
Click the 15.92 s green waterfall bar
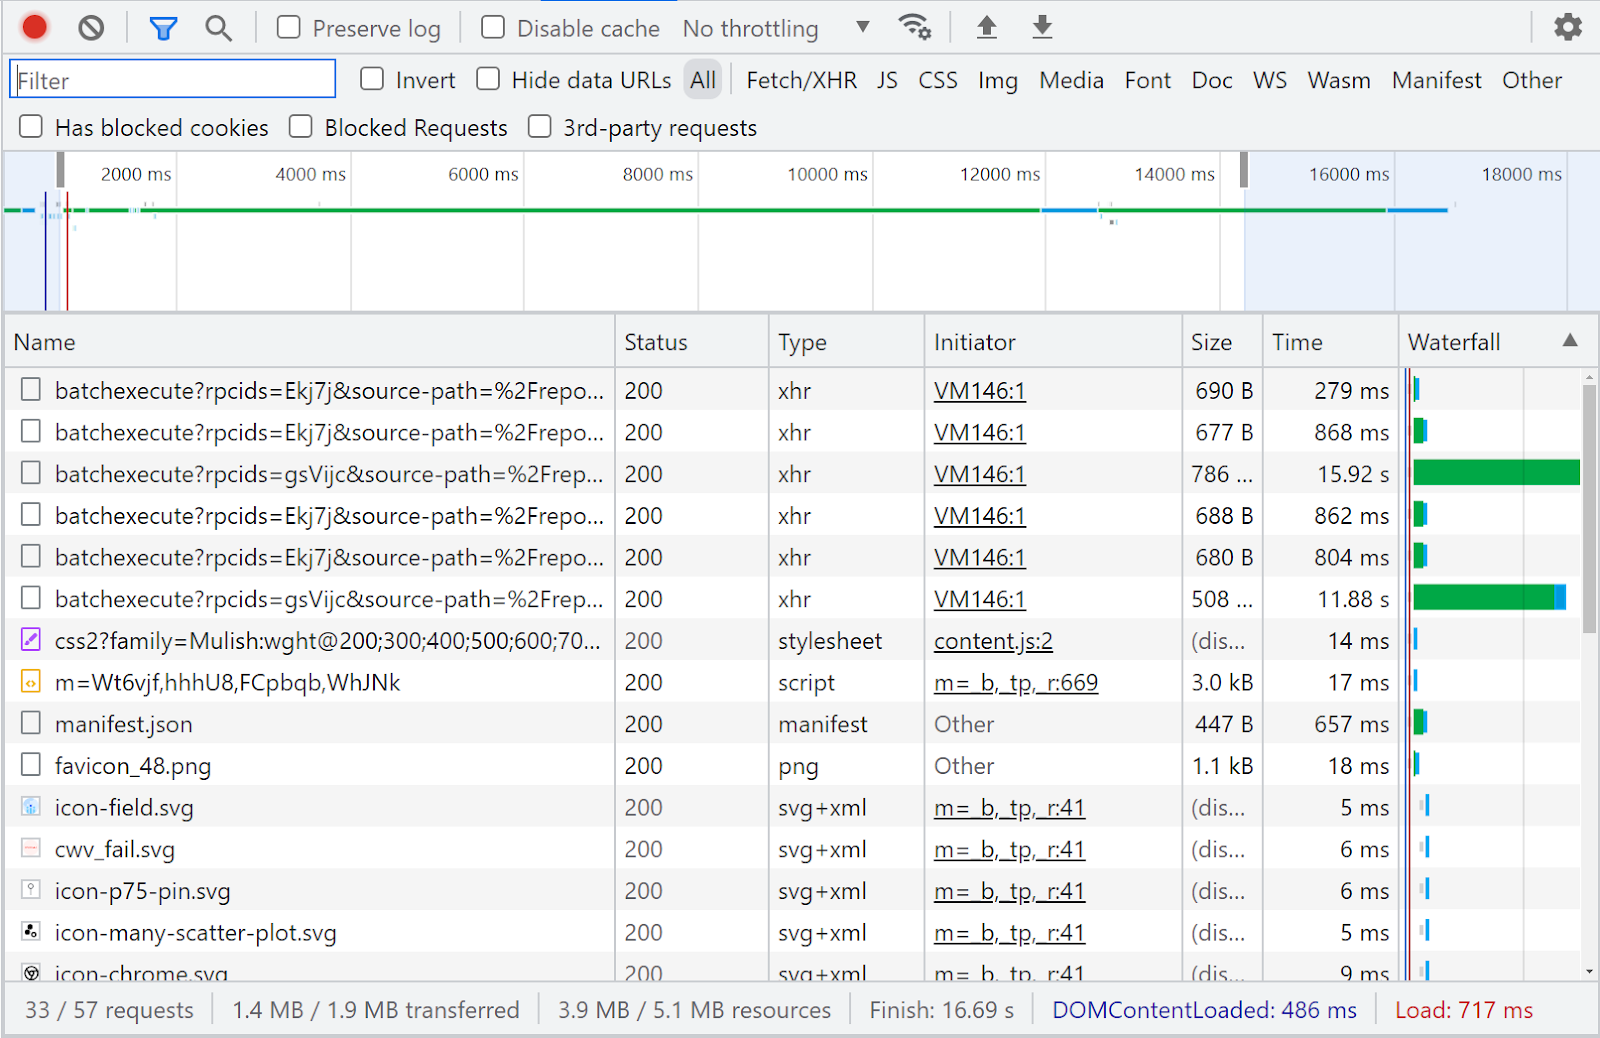pos(1496,473)
